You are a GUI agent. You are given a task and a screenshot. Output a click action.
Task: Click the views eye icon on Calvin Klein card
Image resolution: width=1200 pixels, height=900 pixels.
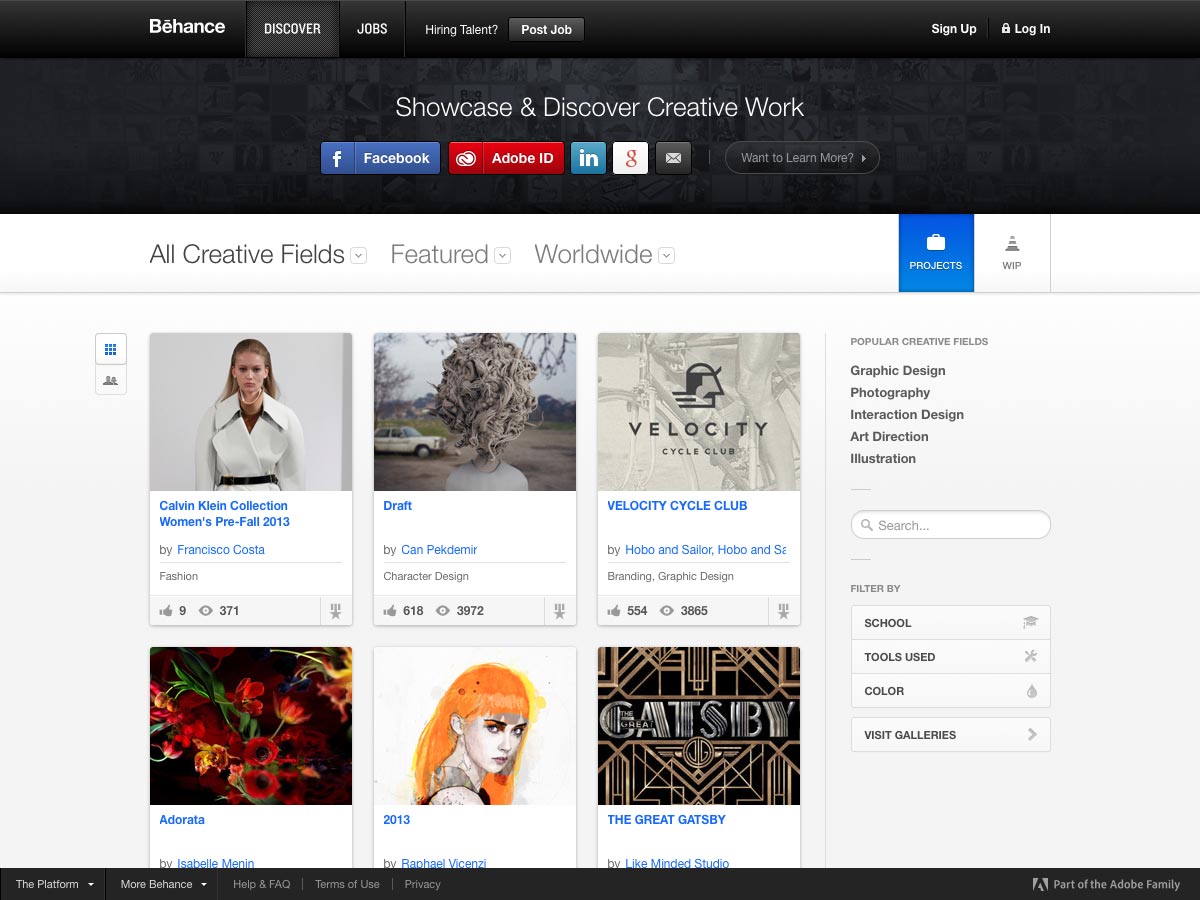[x=206, y=610]
